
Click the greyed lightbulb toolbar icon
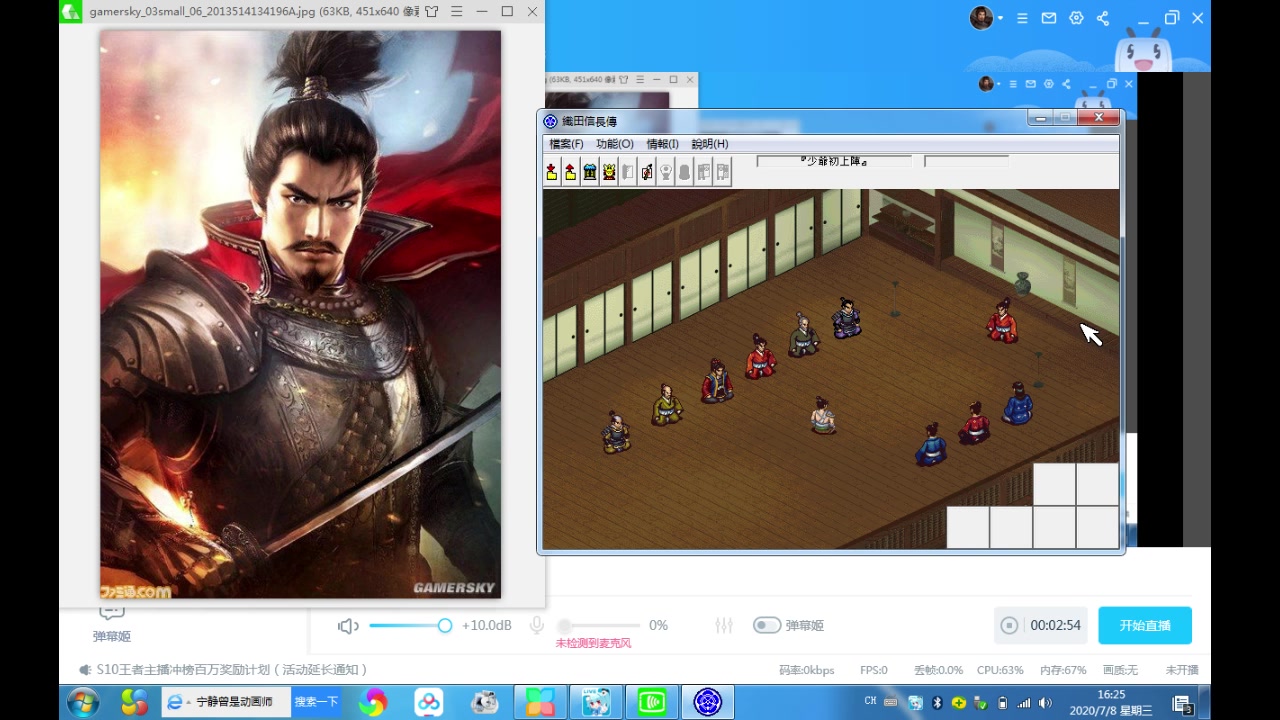[666, 172]
